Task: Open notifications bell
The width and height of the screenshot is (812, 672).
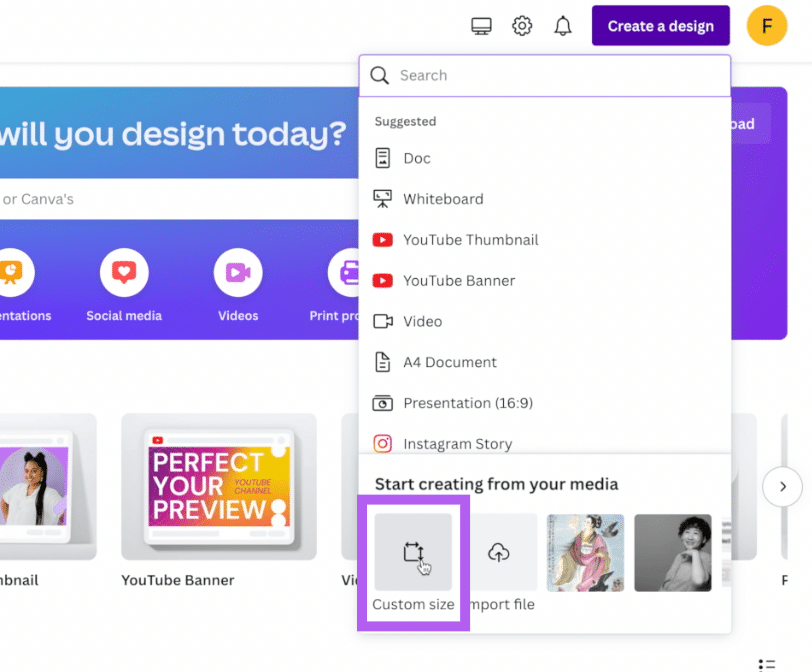Action: (562, 25)
